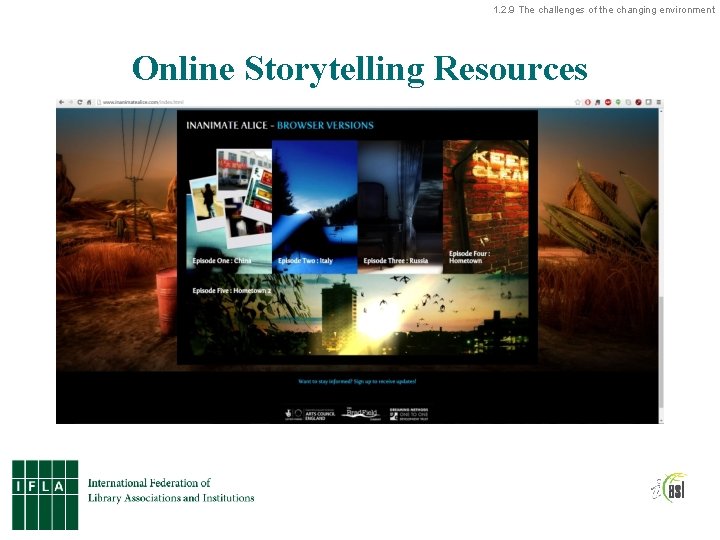Click 'Episode One : China' caption
Image resolution: width=720 pixels, height=540 pixels.
222,261
